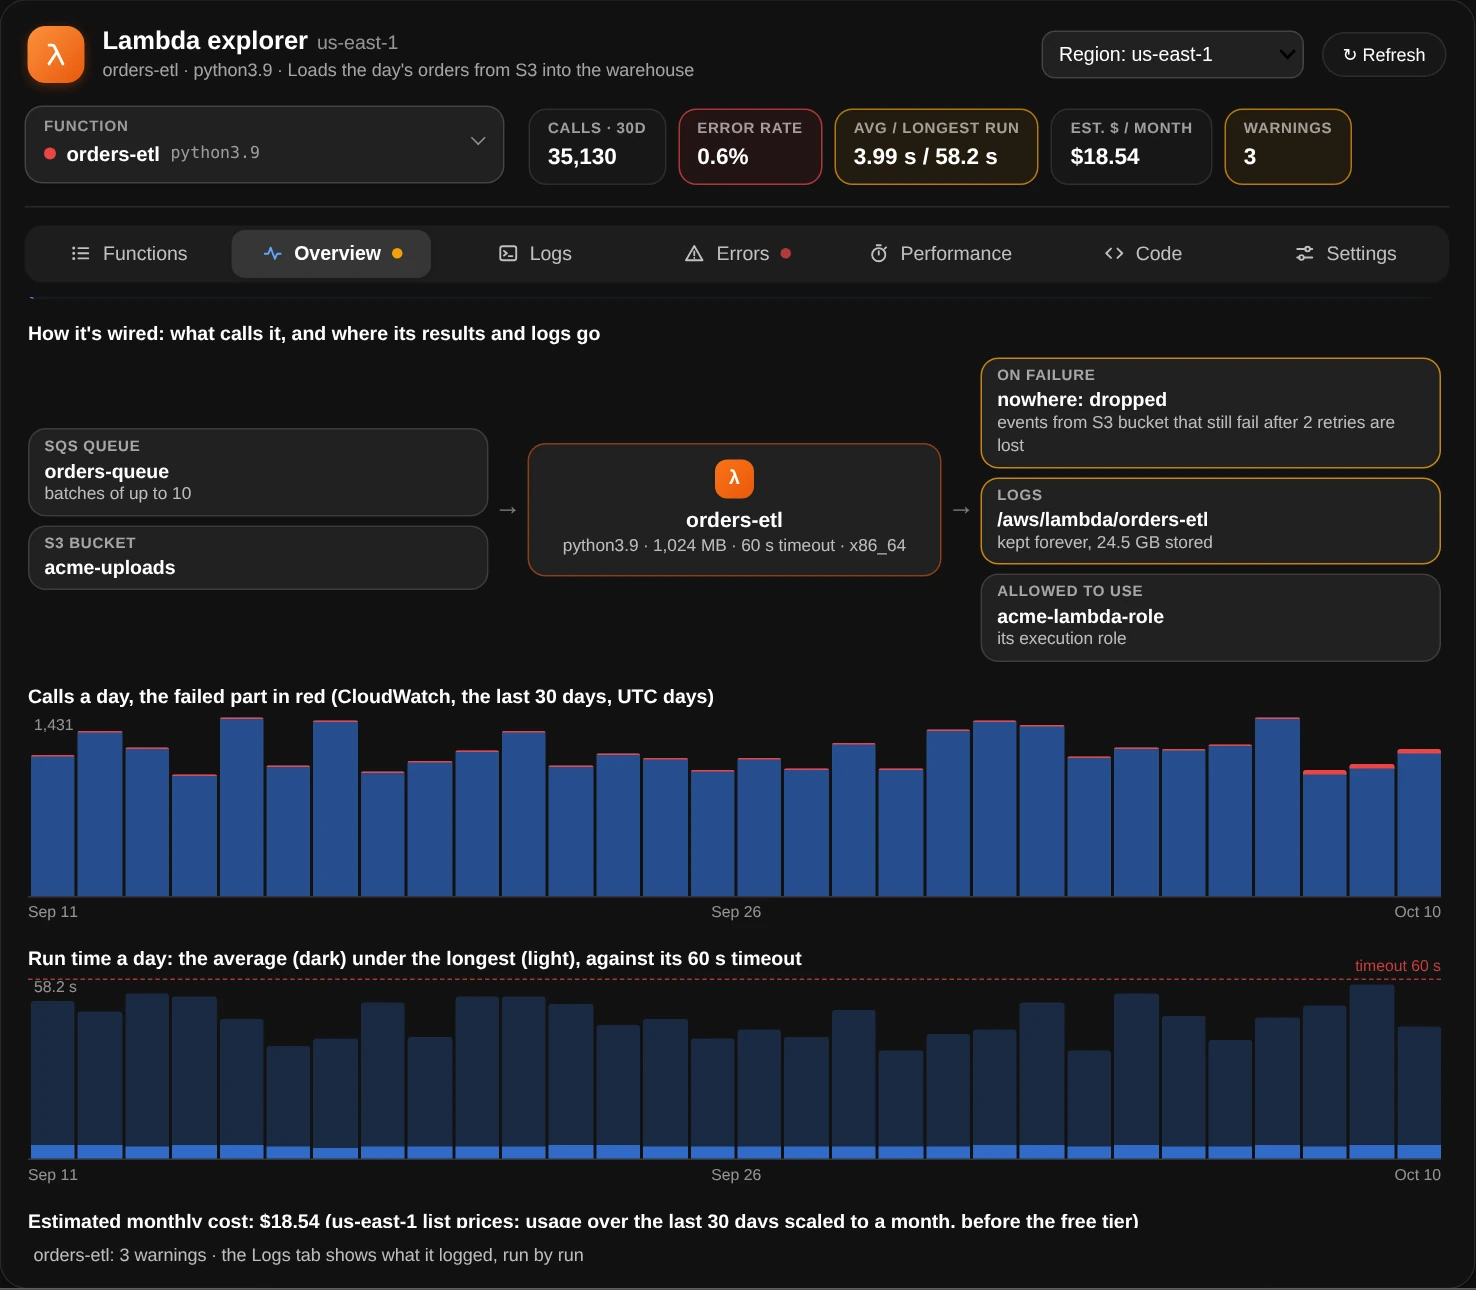Screen dimensions: 1476x1290
Task: Go to the Performance tab
Action: (x=941, y=254)
